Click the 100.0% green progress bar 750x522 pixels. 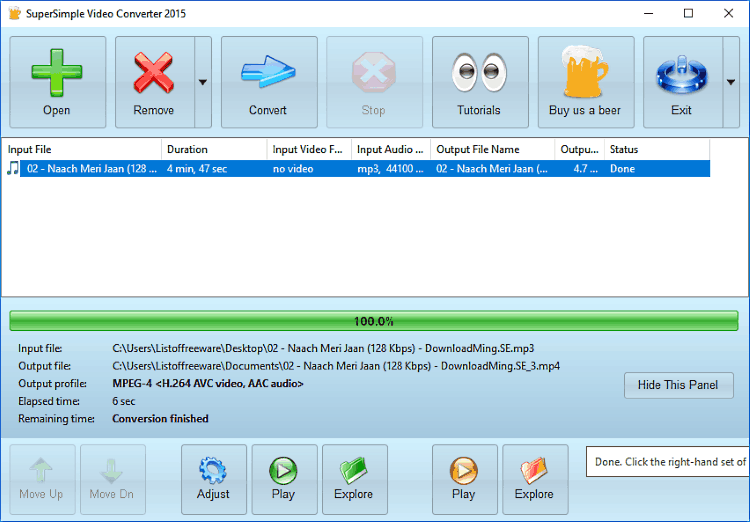[374, 321]
